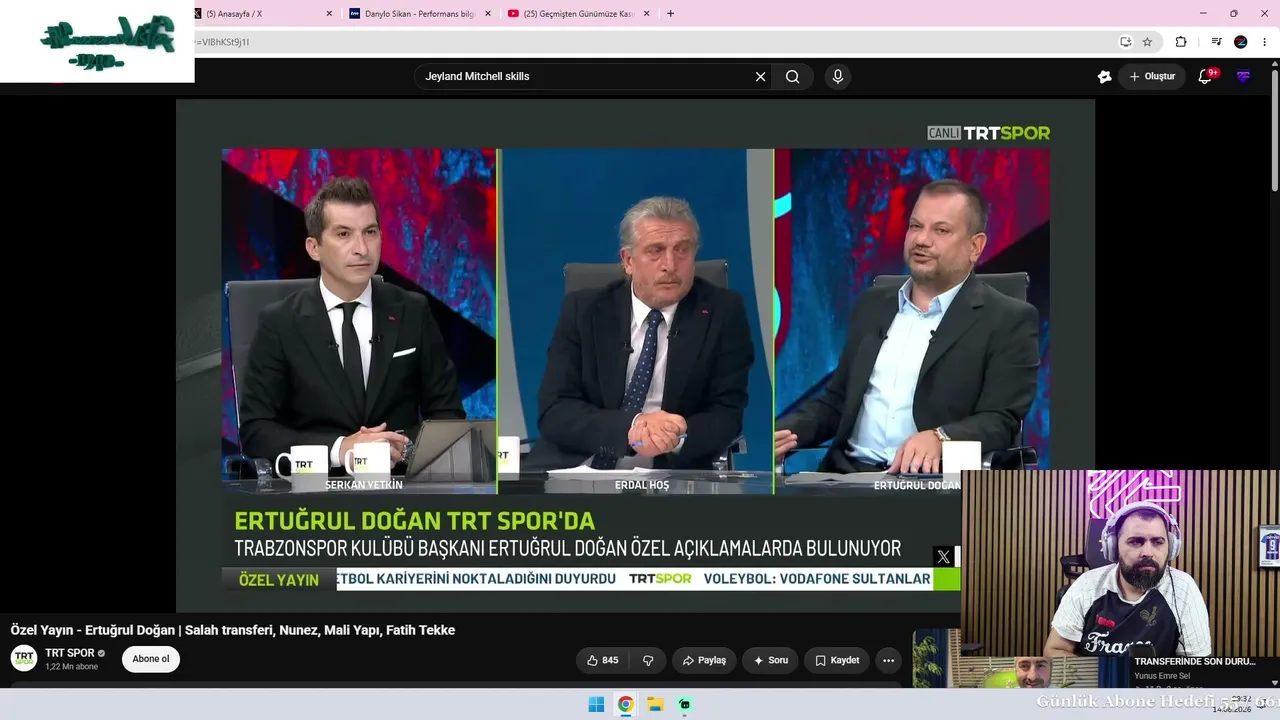Open the Chrome profile avatar
Screen dimensions: 1280x720
point(1241,42)
